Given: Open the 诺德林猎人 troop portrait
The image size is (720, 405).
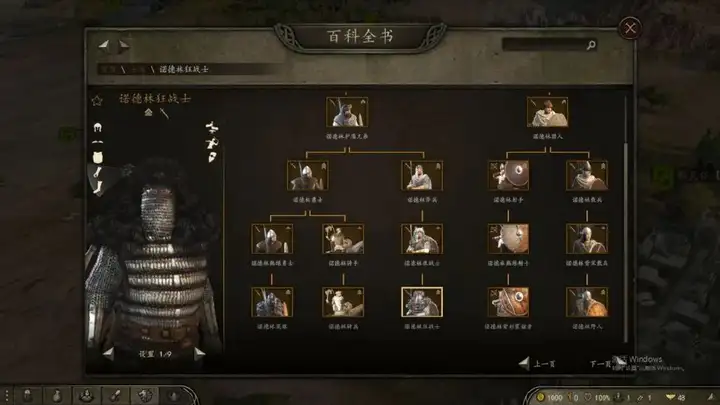Looking at the screenshot, I should coord(547,112).
